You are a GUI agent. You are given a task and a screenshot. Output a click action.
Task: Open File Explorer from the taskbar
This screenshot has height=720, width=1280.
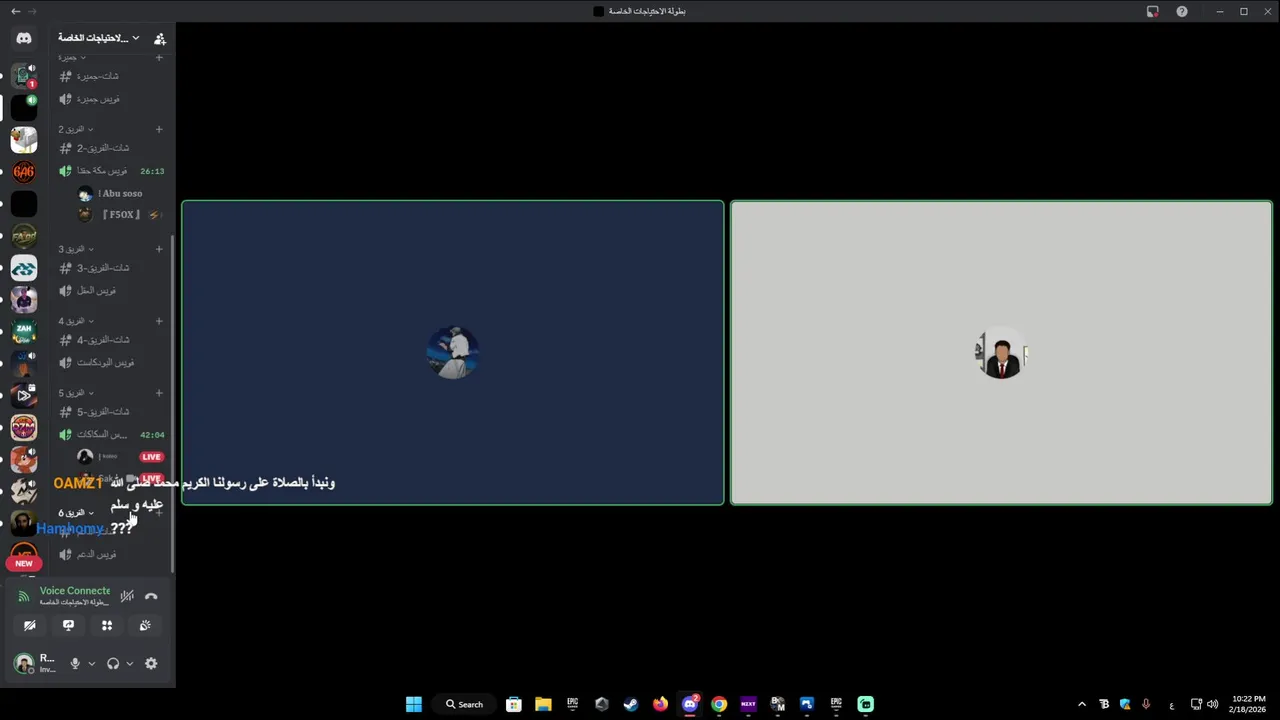(x=543, y=704)
